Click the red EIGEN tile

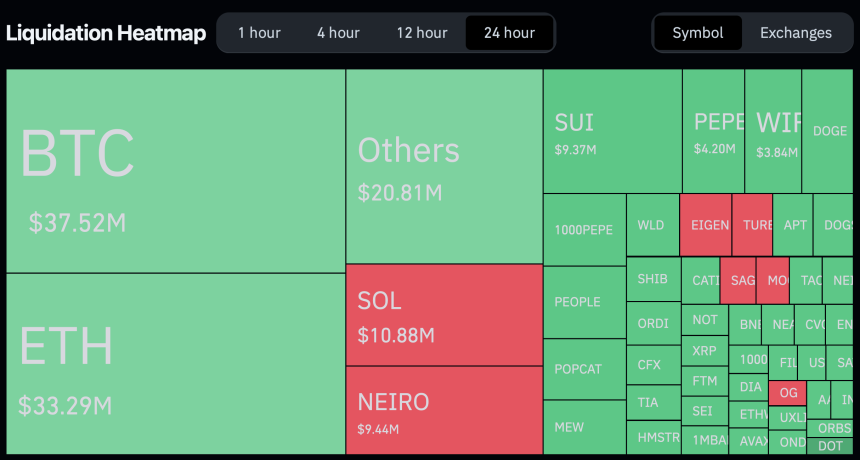705,225
